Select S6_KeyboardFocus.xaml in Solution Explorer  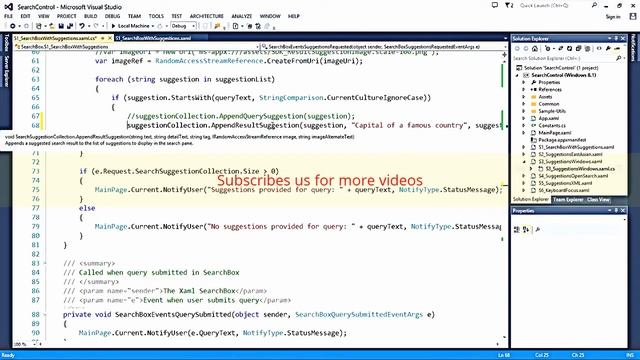click(x=564, y=190)
